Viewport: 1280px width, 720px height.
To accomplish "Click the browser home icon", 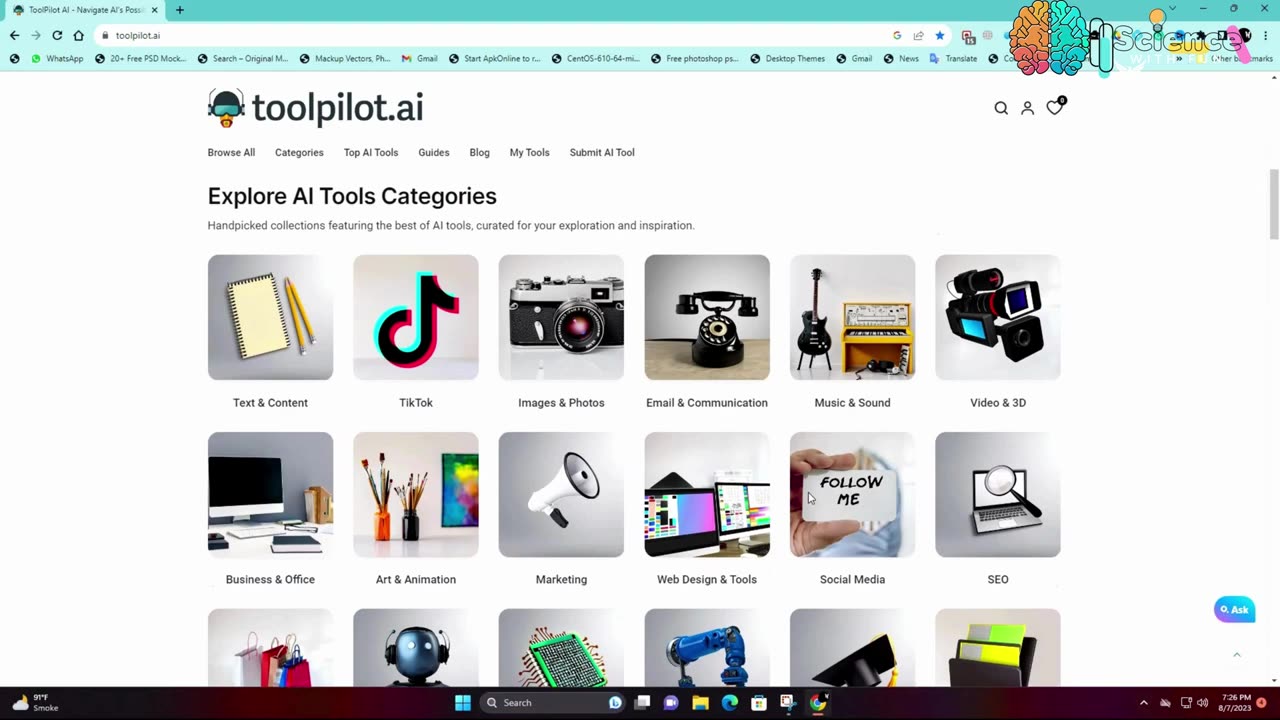I will pos(78,35).
